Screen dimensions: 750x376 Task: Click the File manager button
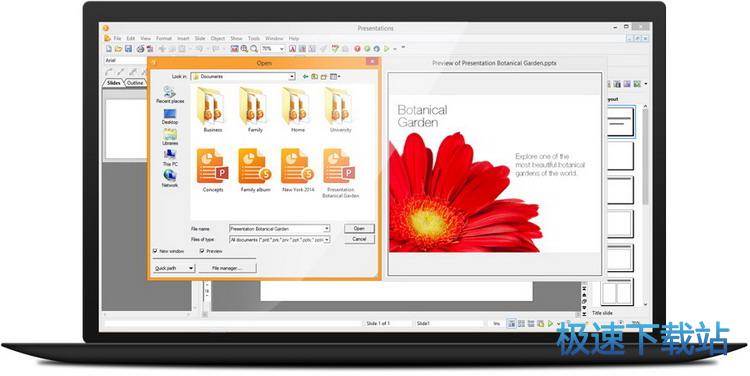[227, 268]
